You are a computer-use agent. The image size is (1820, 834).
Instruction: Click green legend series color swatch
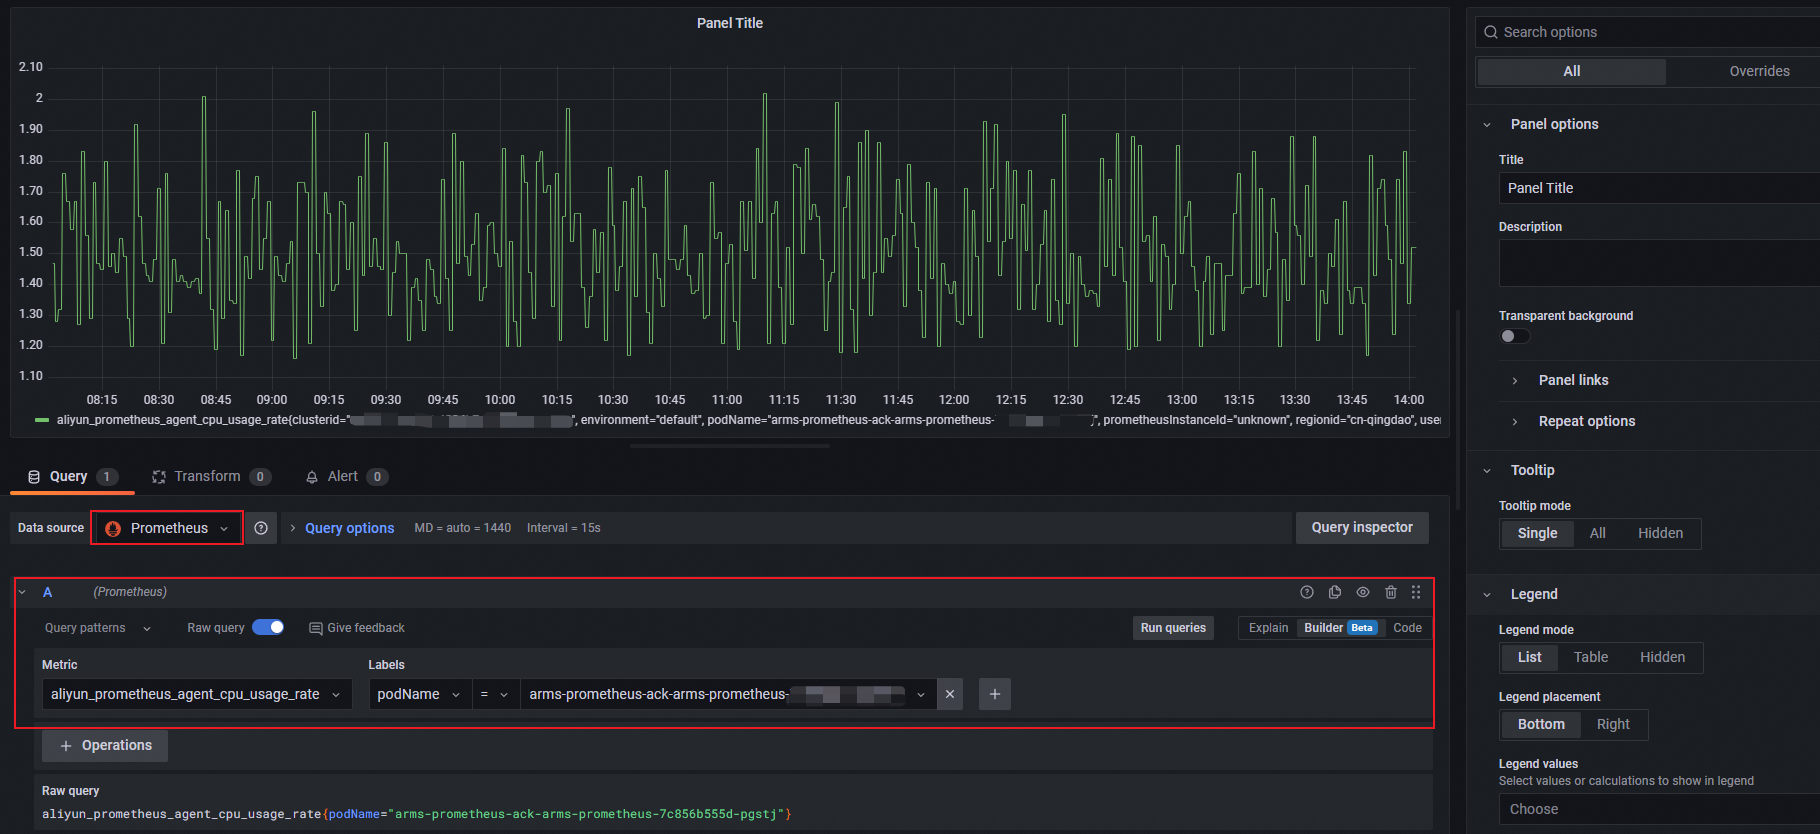[42, 420]
